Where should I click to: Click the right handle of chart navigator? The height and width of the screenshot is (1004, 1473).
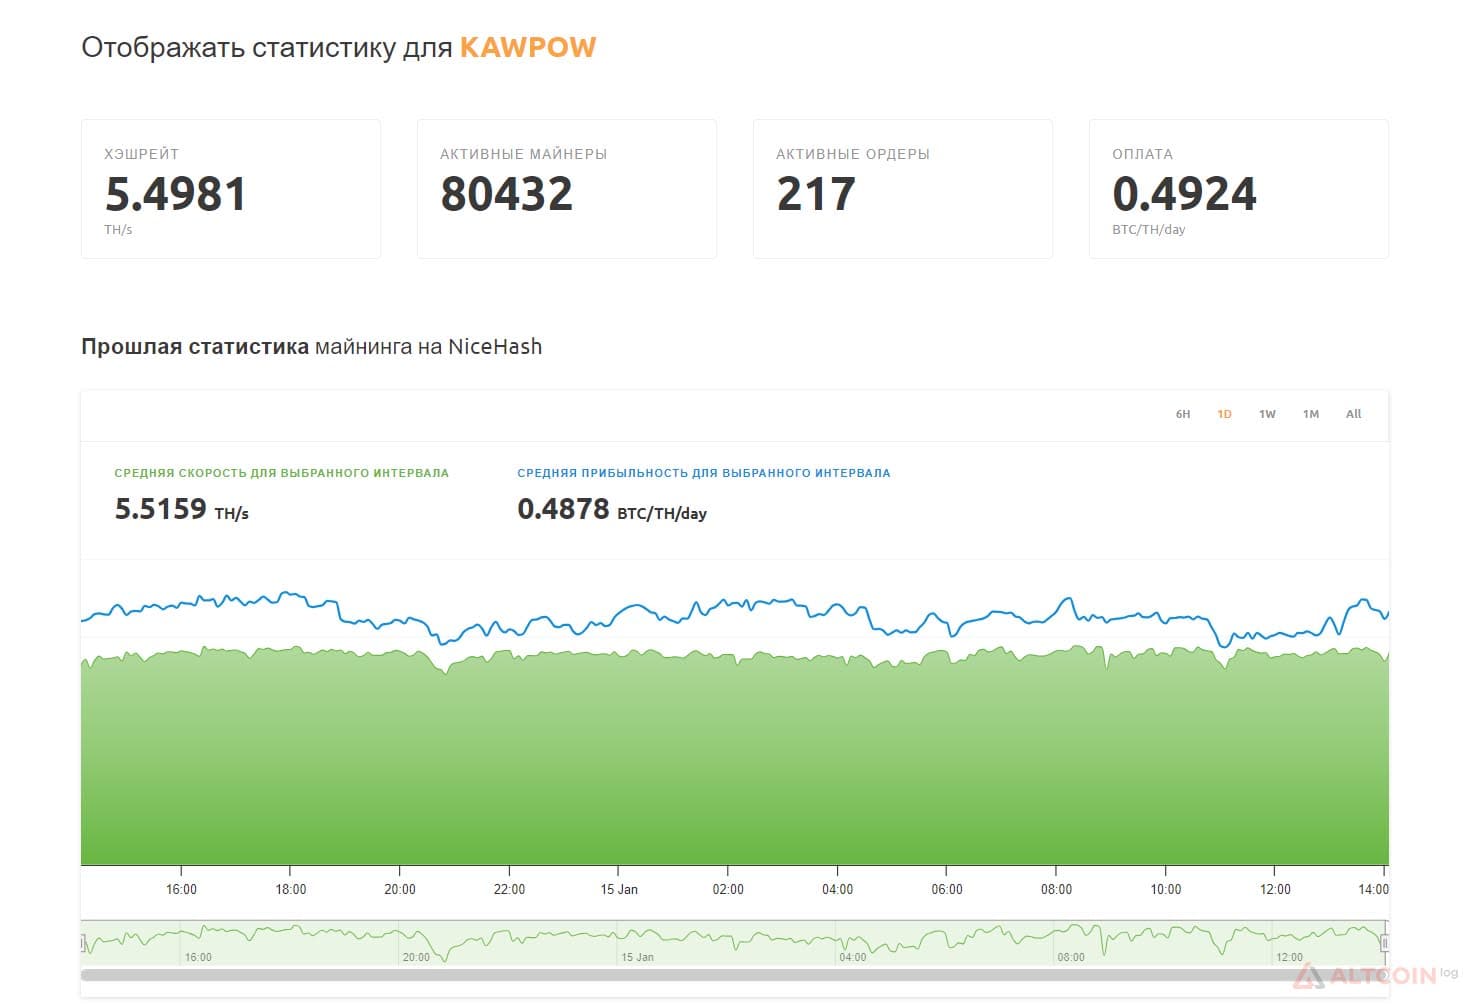[x=1385, y=942]
